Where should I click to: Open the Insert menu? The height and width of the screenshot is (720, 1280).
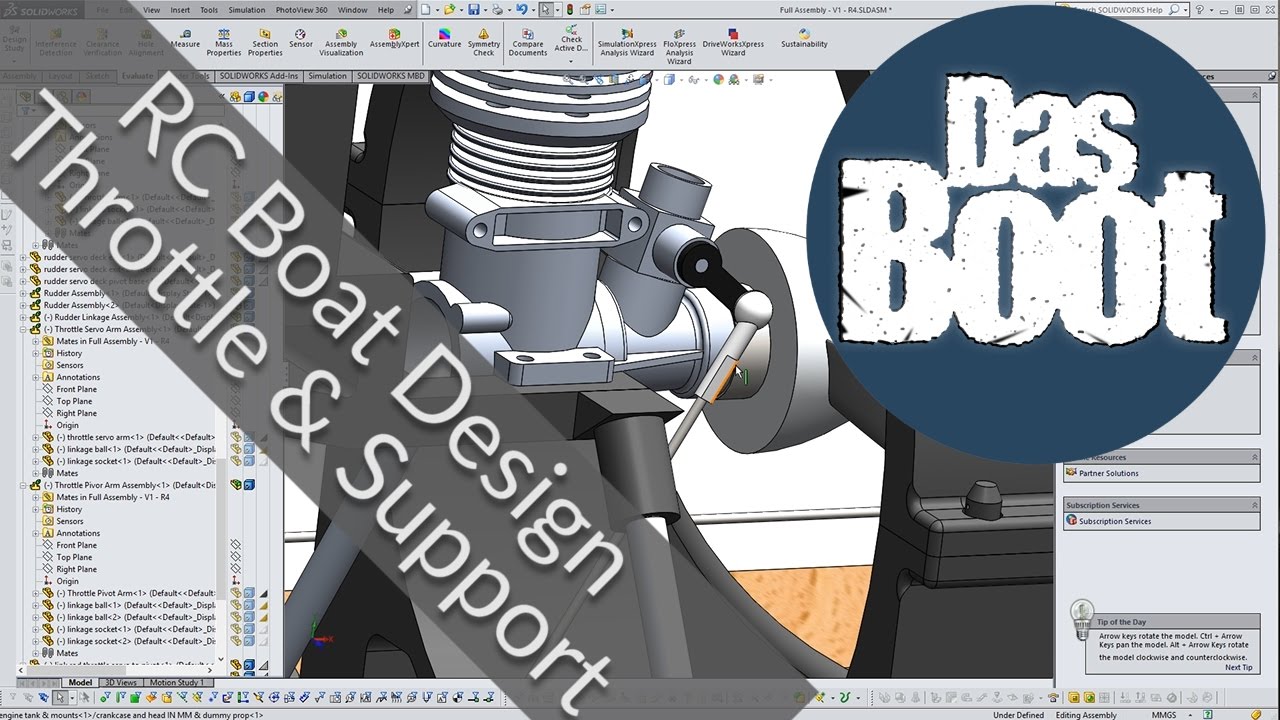(180, 9)
